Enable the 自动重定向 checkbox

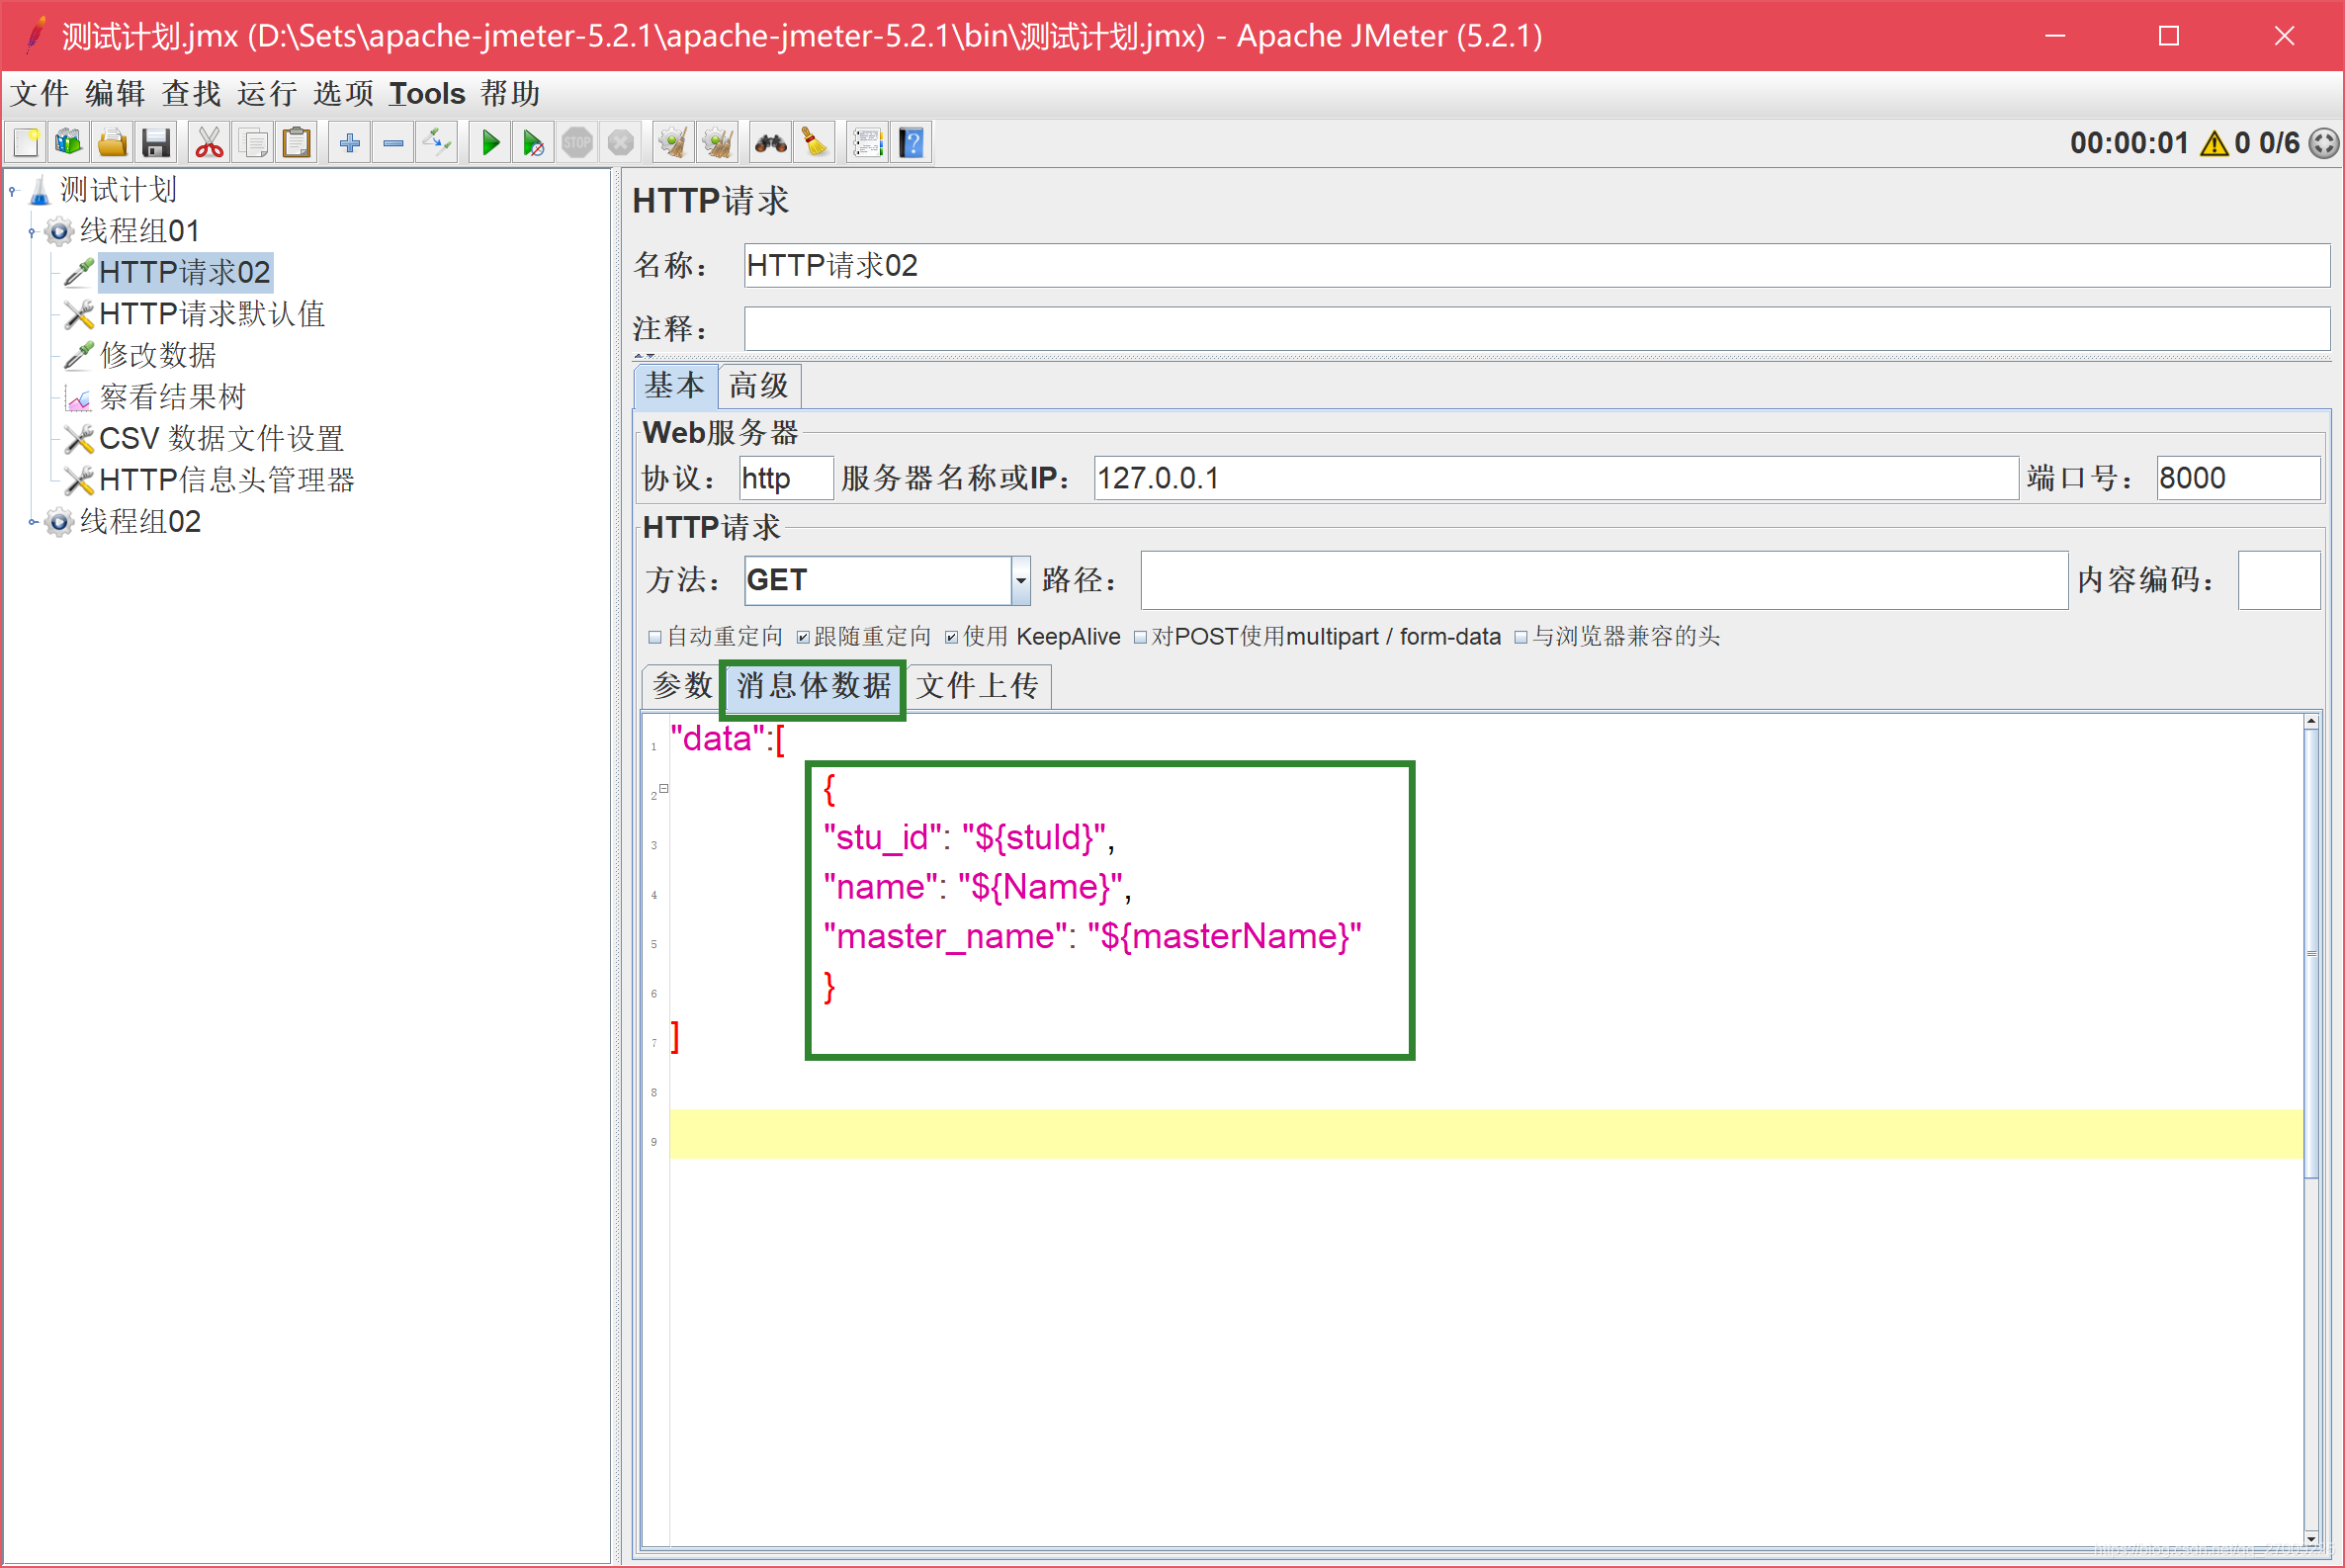pos(655,637)
